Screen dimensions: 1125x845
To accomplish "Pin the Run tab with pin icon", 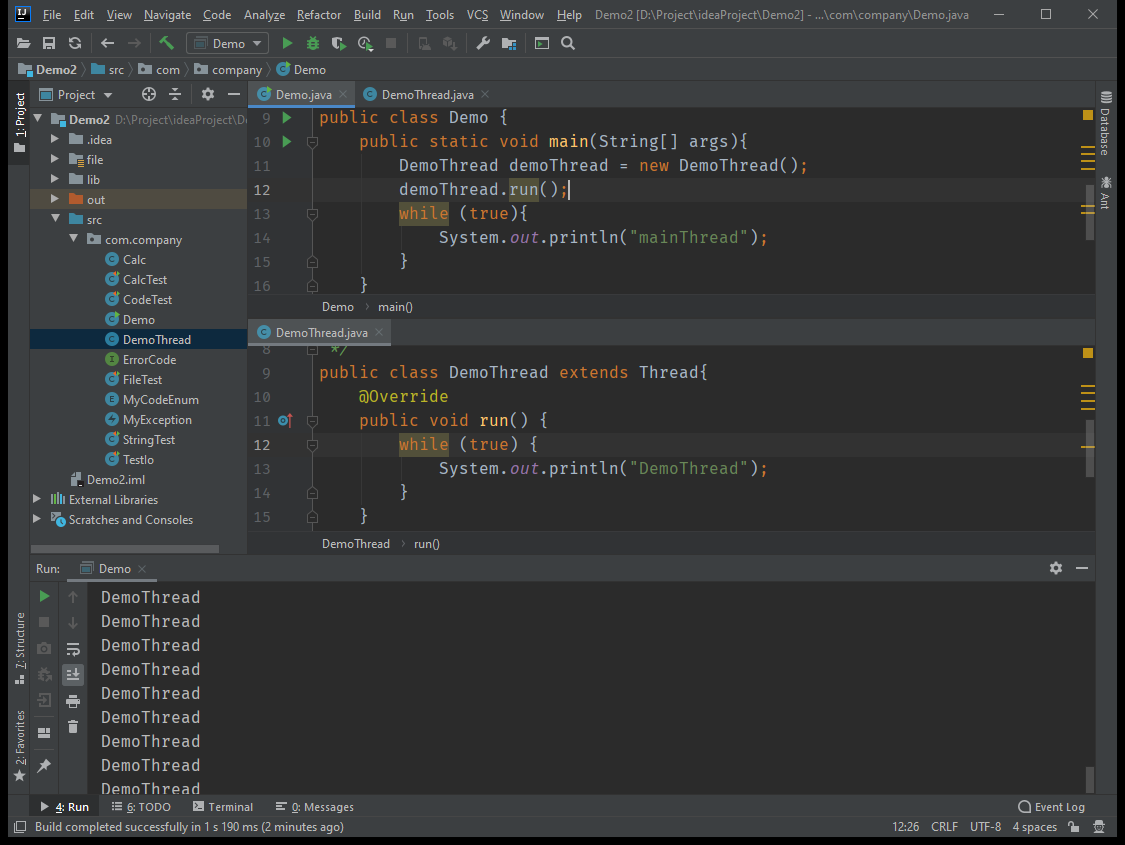I will tap(44, 765).
